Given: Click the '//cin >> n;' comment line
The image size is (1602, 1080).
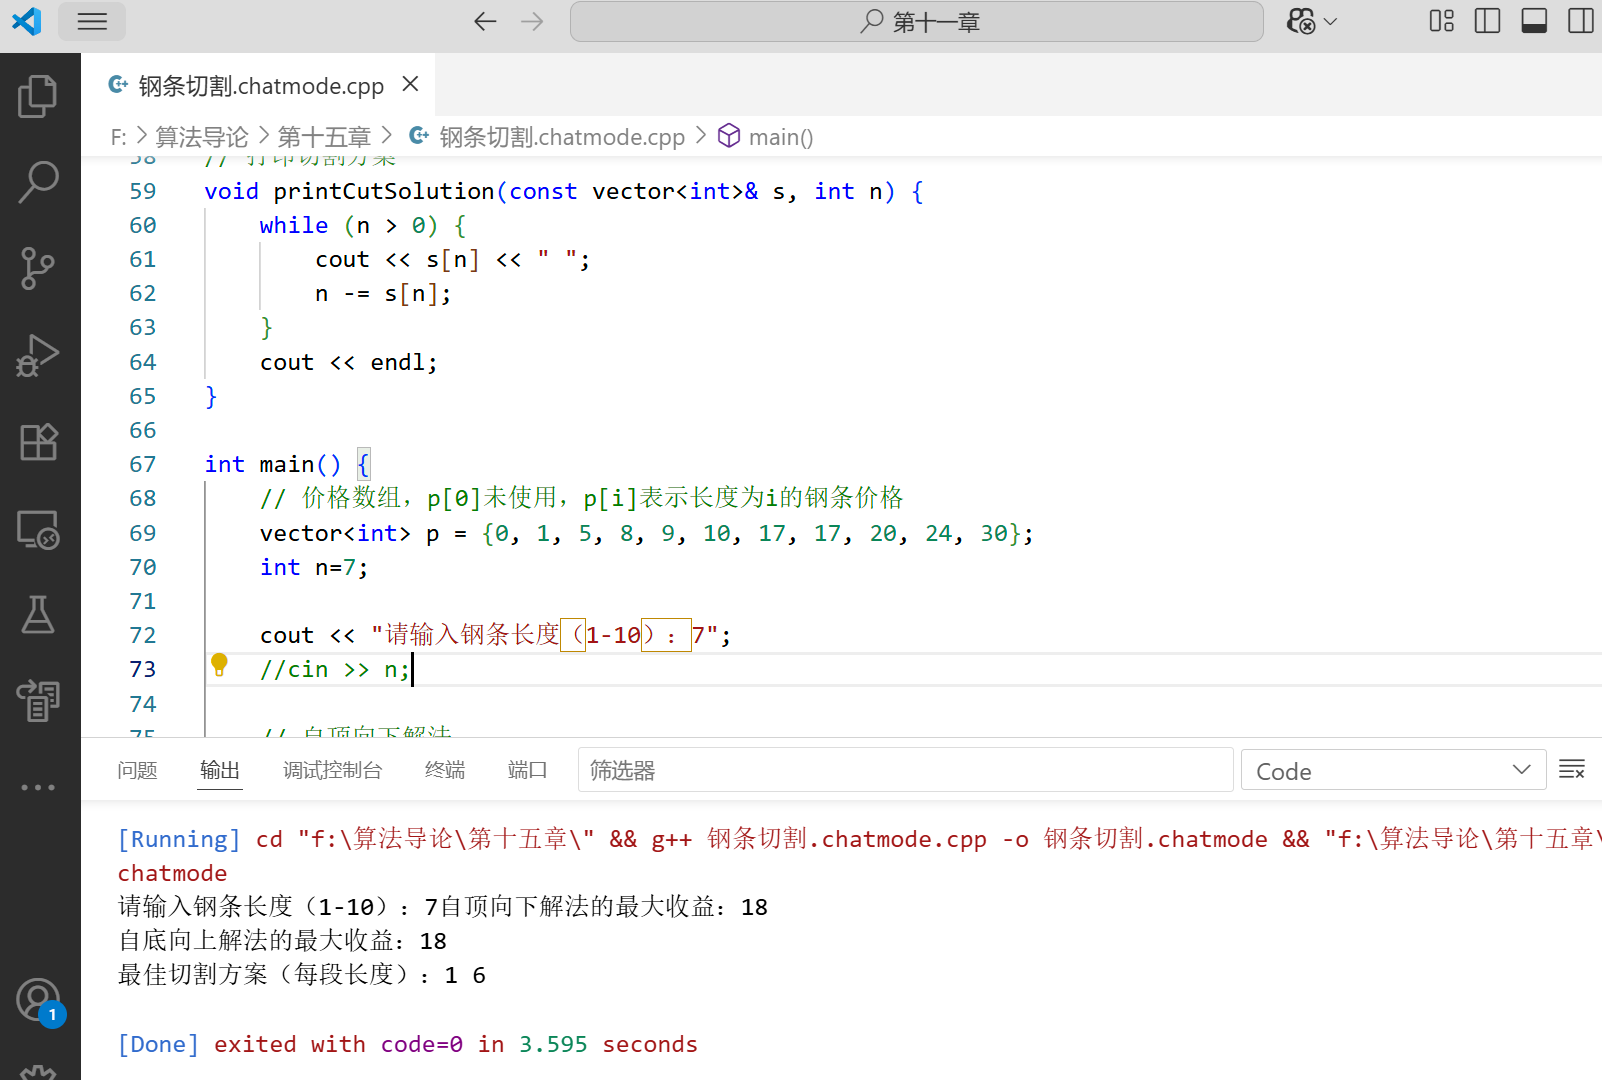Looking at the screenshot, I should (335, 669).
